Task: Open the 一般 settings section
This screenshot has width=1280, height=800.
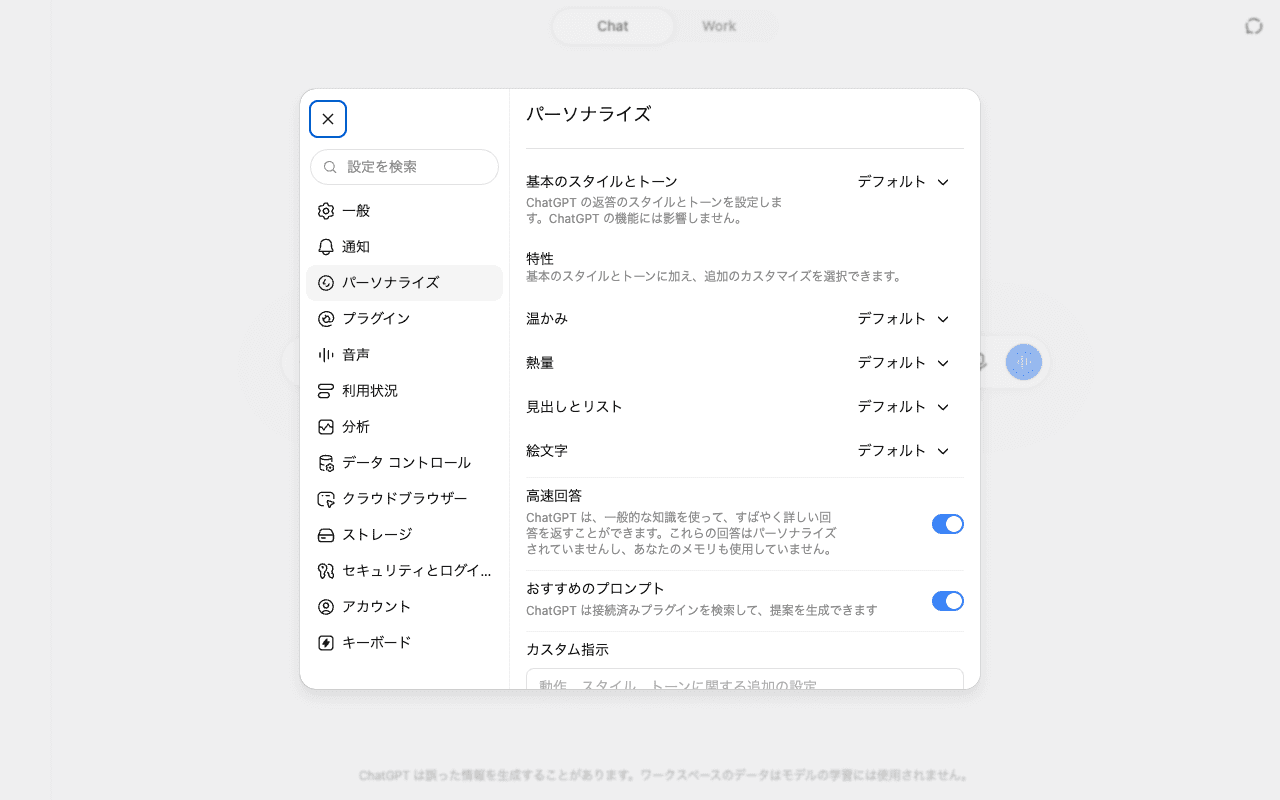Action: point(404,211)
